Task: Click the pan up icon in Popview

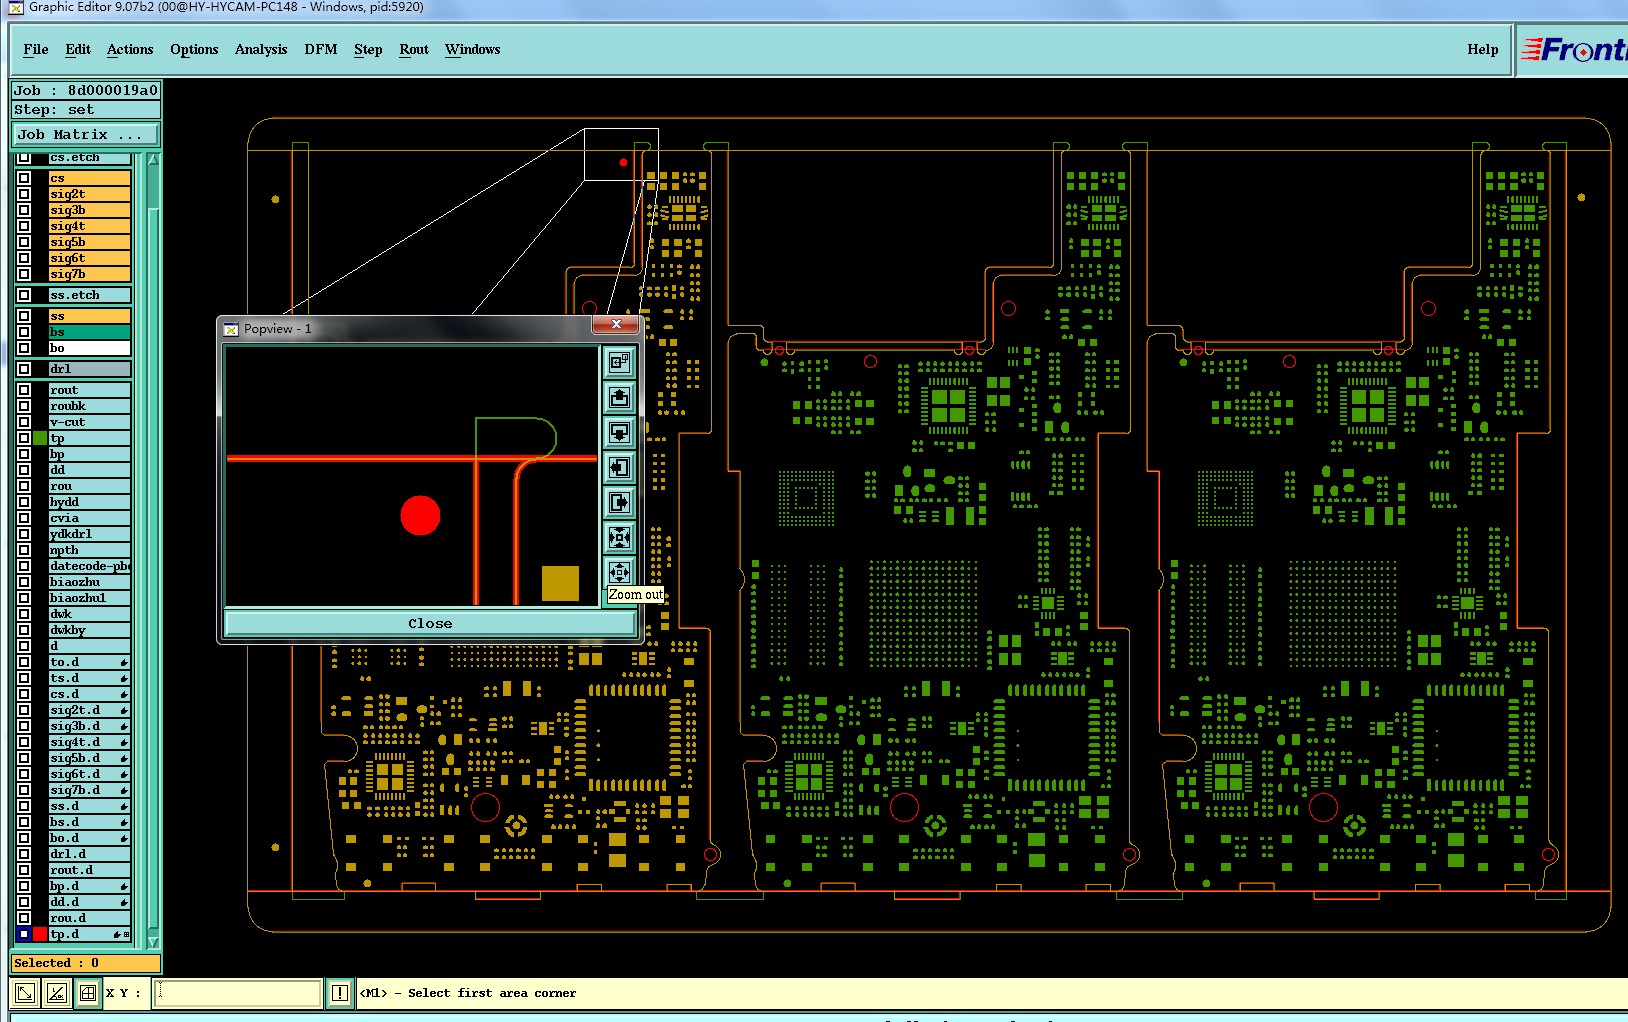Action: click(619, 397)
